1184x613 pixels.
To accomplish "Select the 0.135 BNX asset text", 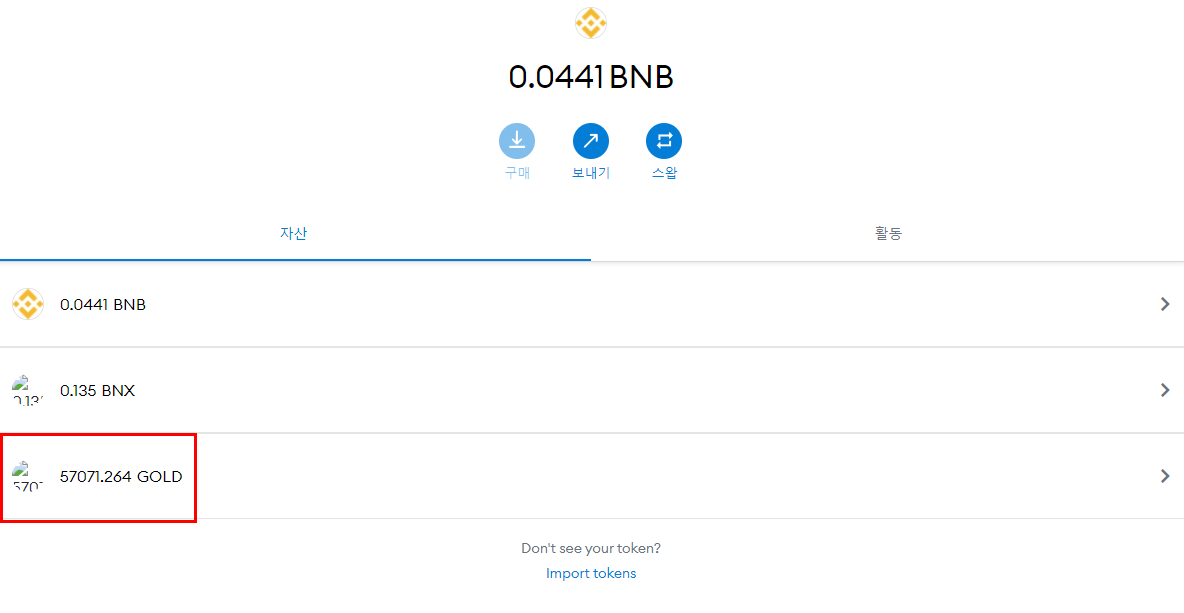I will pos(97,391).
